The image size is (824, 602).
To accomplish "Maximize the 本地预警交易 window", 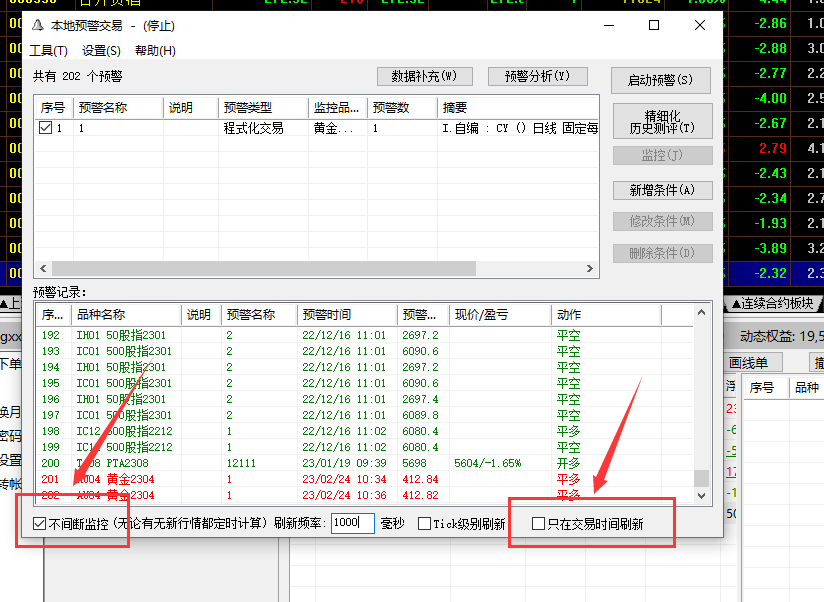I will click(x=654, y=25).
